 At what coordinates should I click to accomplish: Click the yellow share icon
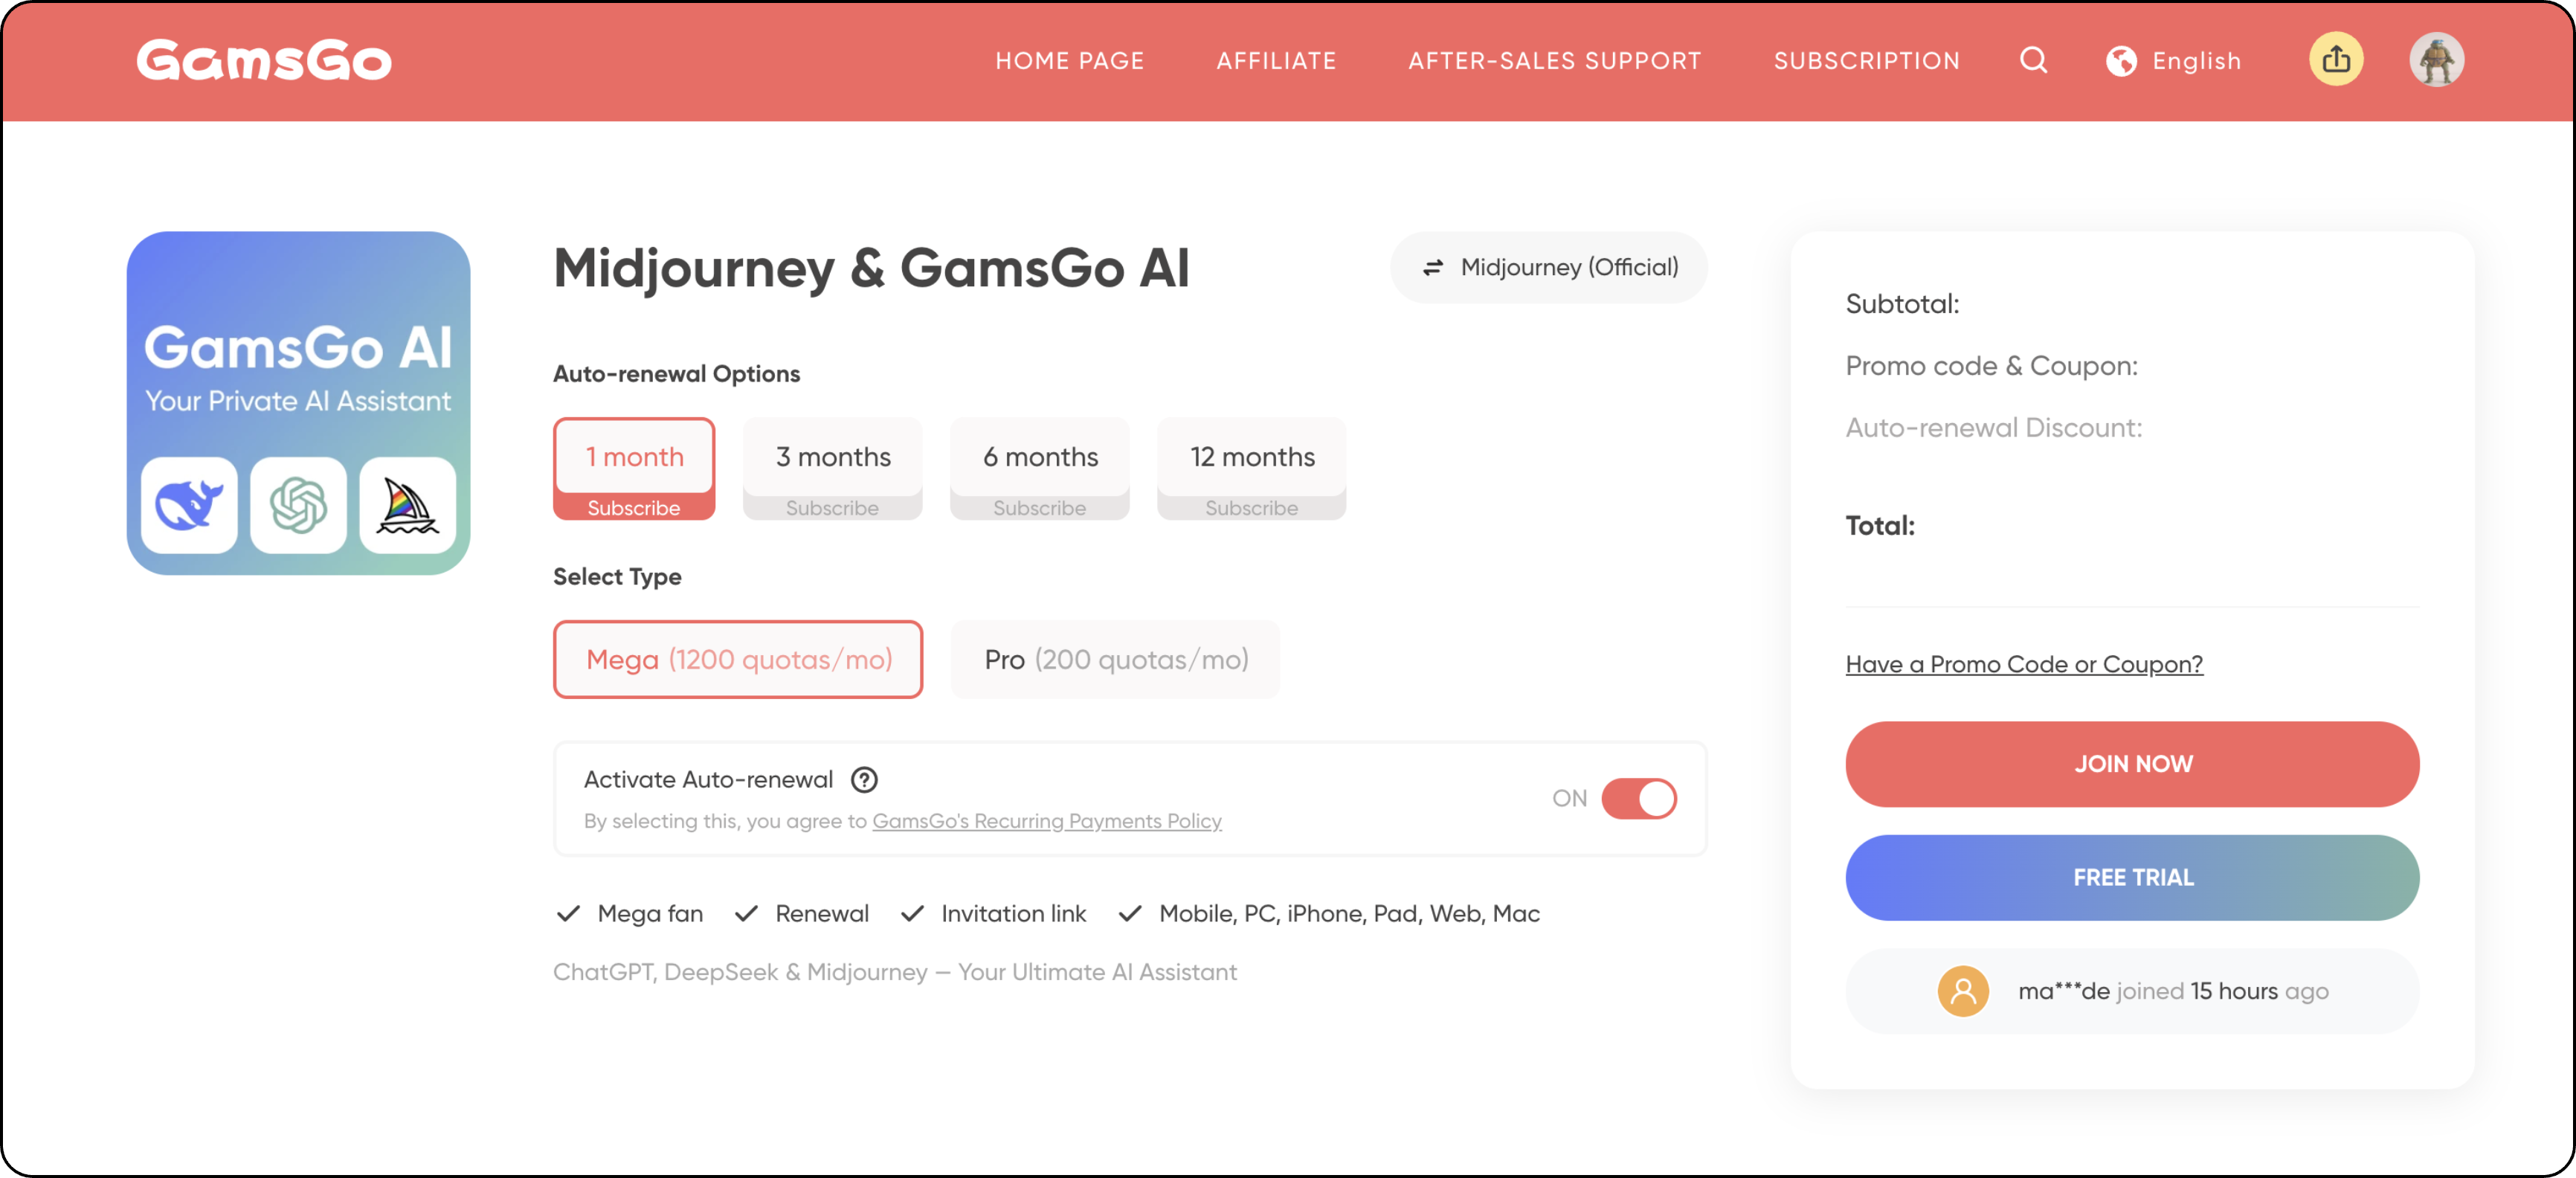(2336, 60)
